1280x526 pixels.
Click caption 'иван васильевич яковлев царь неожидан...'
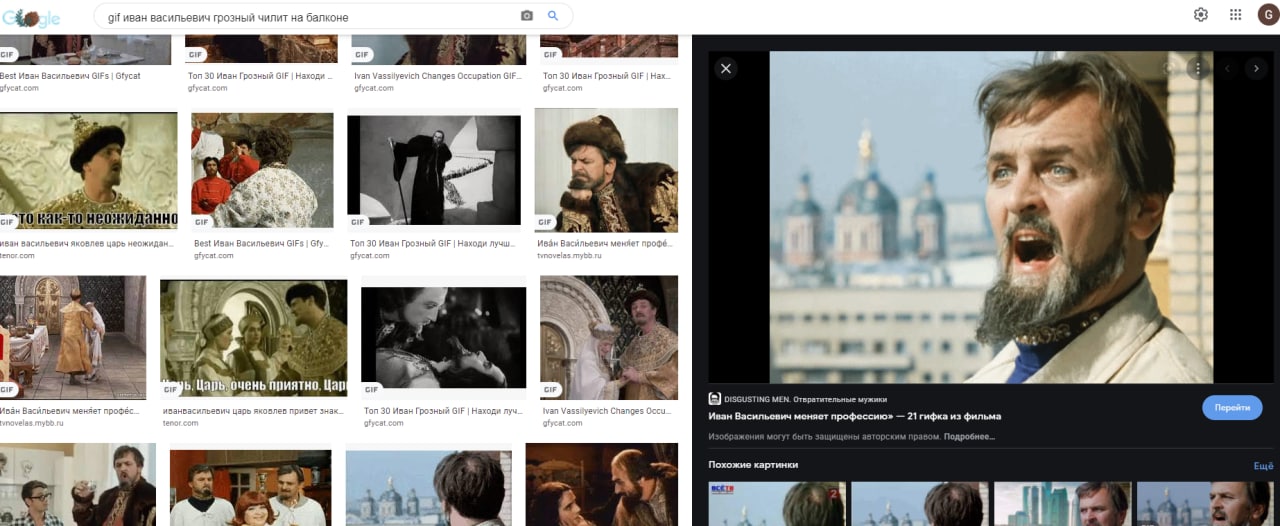[x=87, y=244]
